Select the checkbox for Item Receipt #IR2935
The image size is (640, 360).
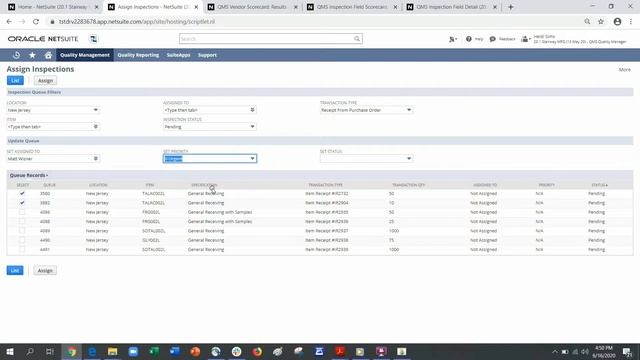click(22, 212)
